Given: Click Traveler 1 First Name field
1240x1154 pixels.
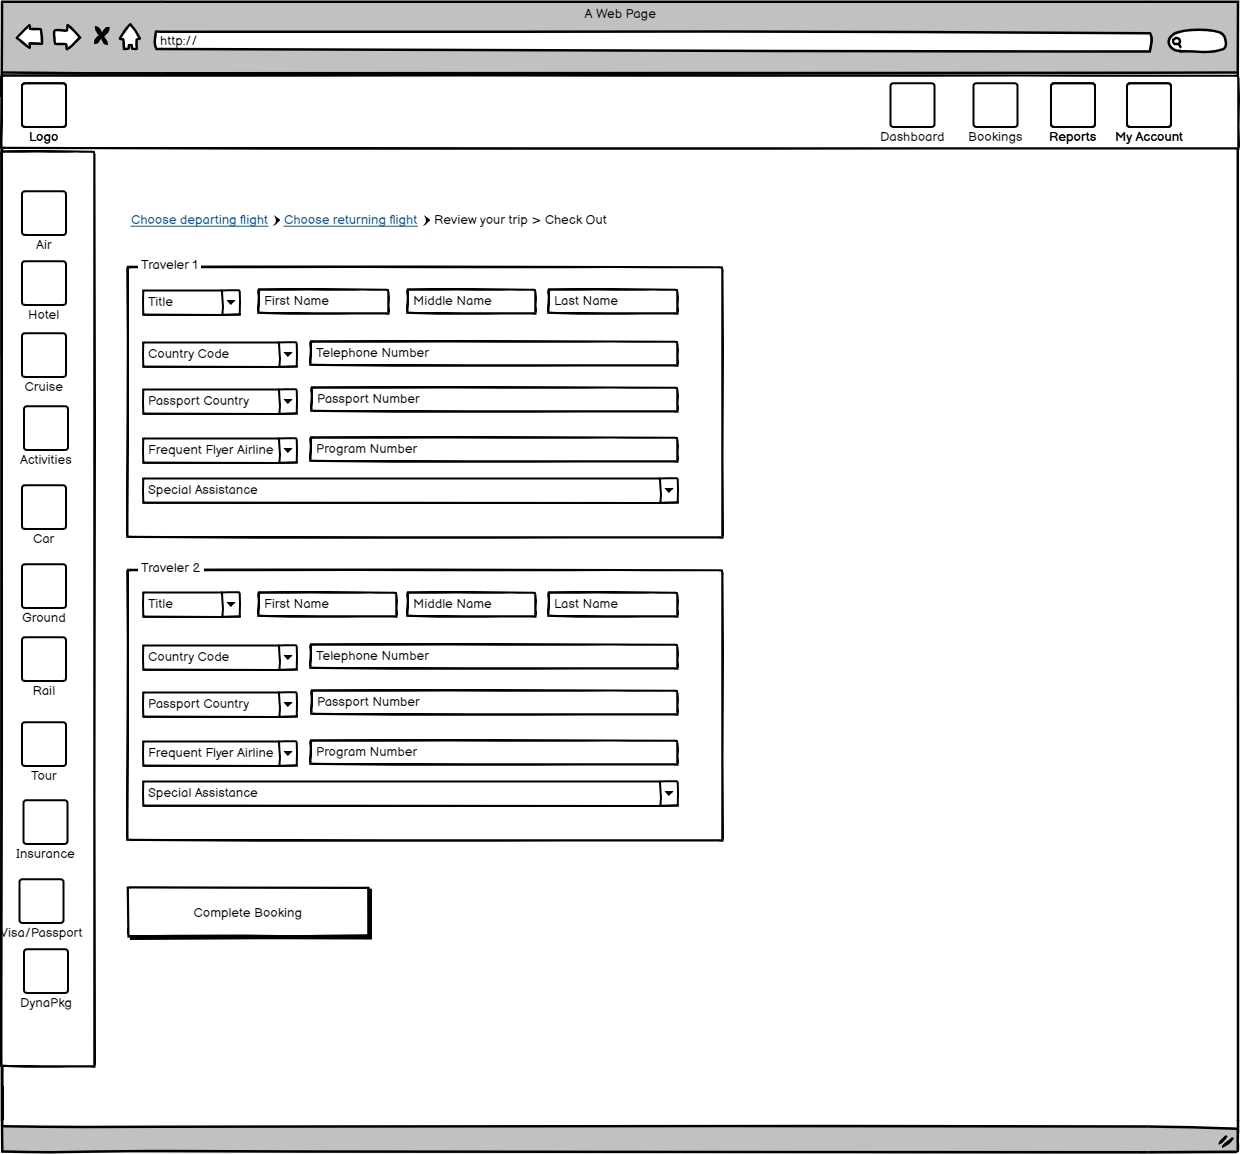Looking at the screenshot, I should point(323,301).
